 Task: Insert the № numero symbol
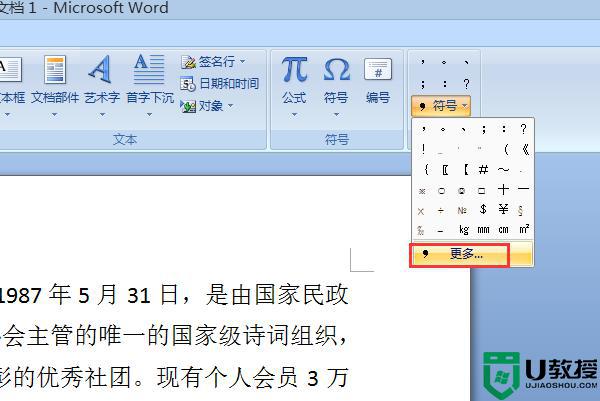tap(462, 211)
